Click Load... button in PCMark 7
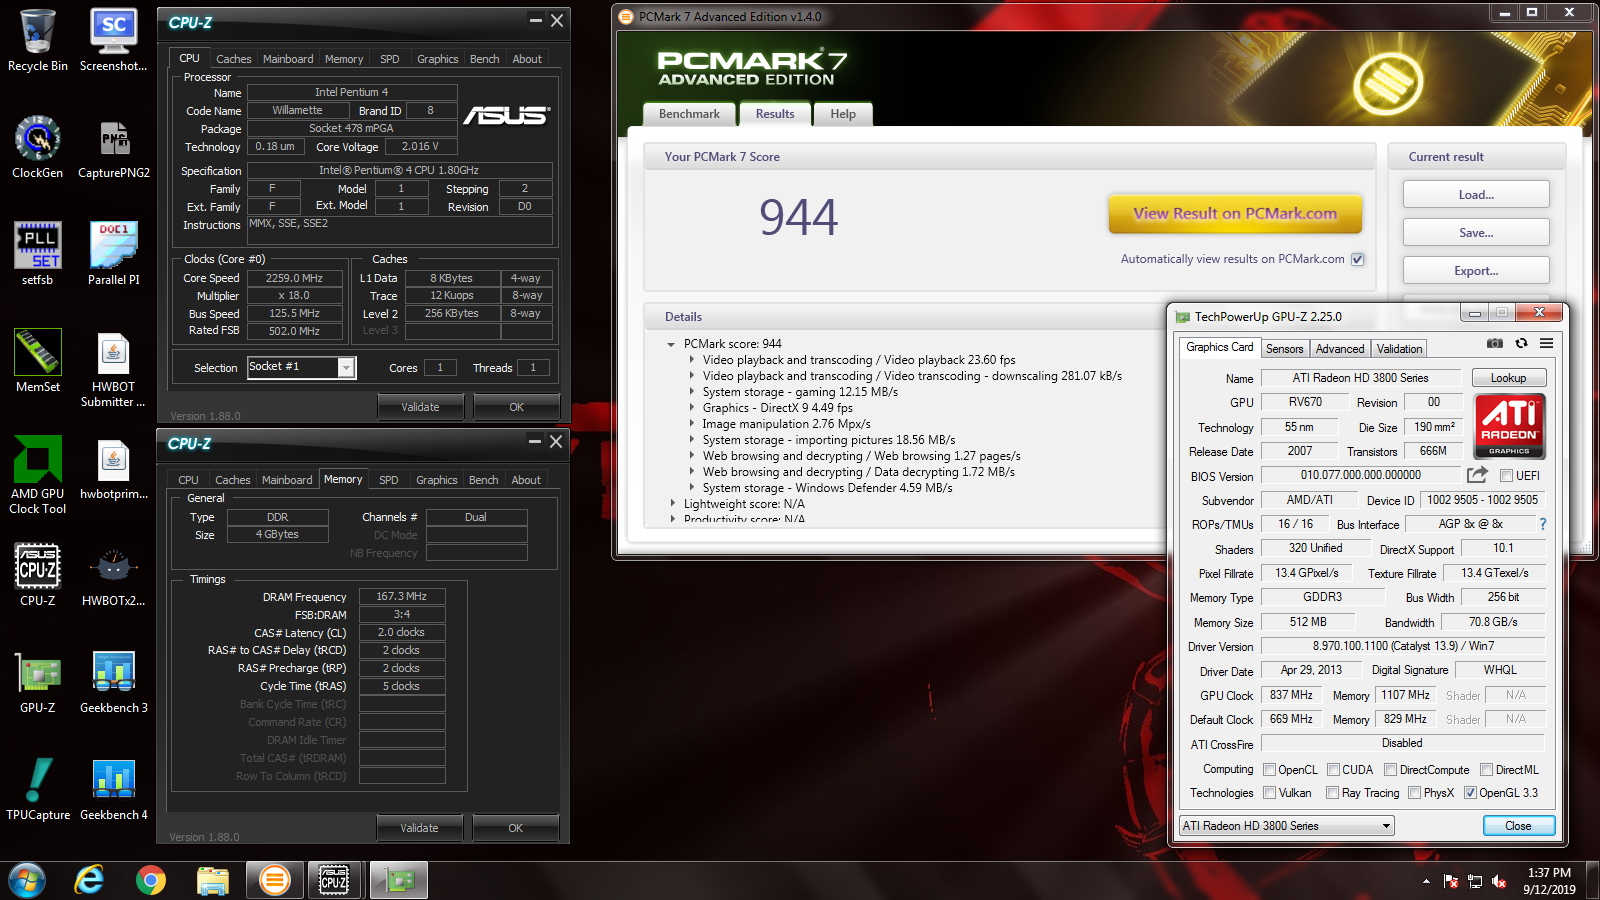 1476,195
